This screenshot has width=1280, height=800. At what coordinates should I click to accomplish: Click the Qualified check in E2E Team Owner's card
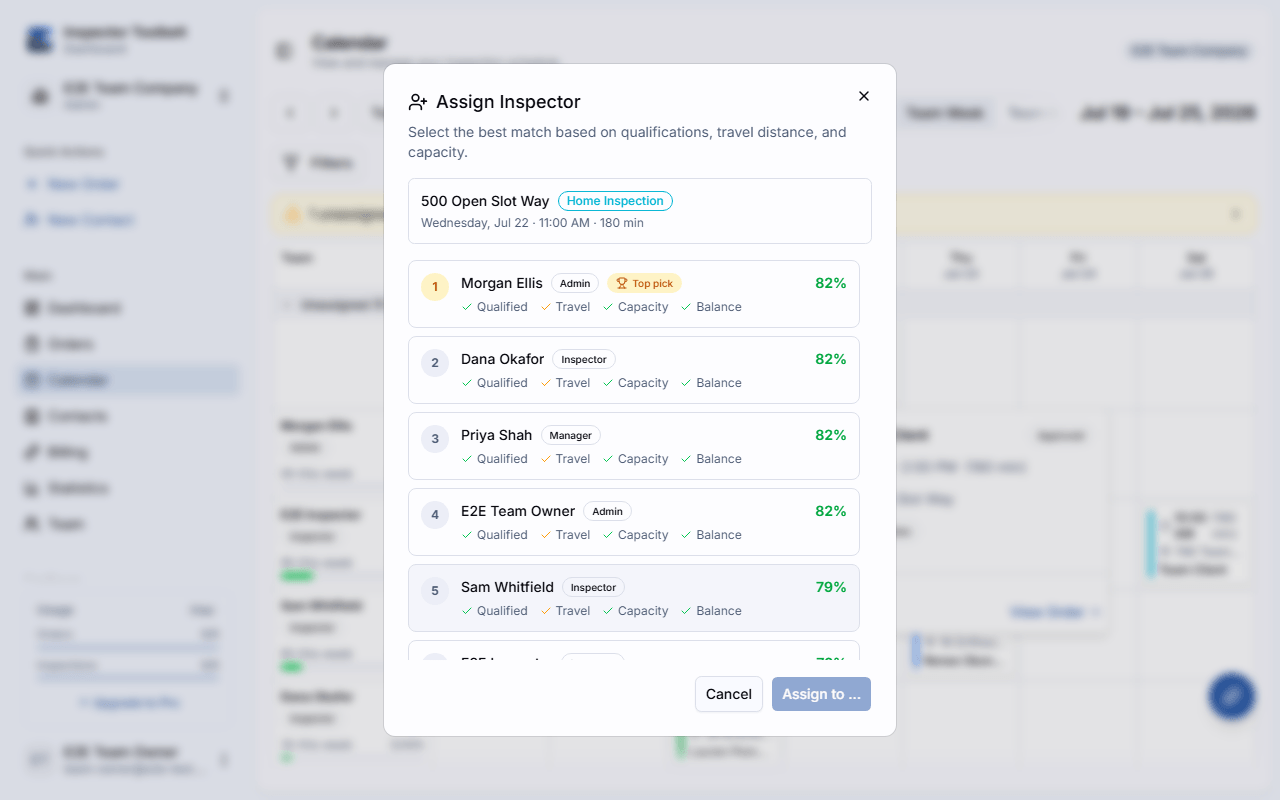point(495,535)
